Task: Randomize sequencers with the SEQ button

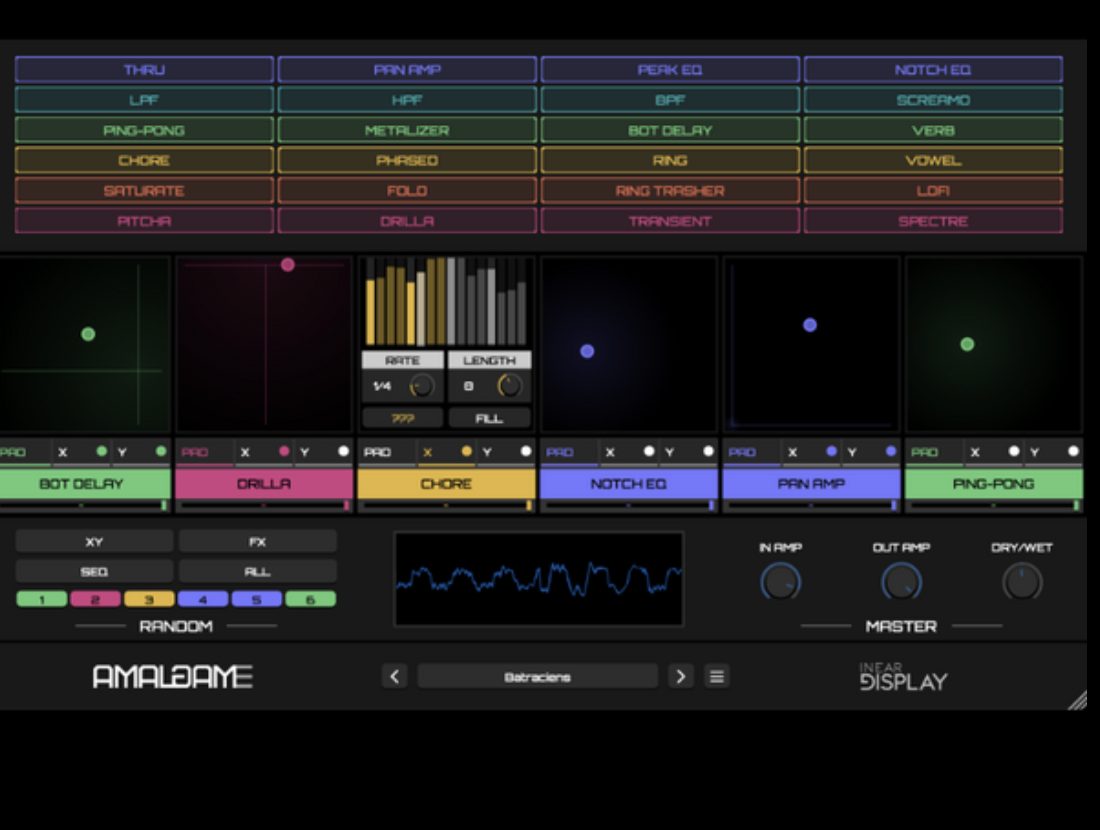Action: (94, 571)
